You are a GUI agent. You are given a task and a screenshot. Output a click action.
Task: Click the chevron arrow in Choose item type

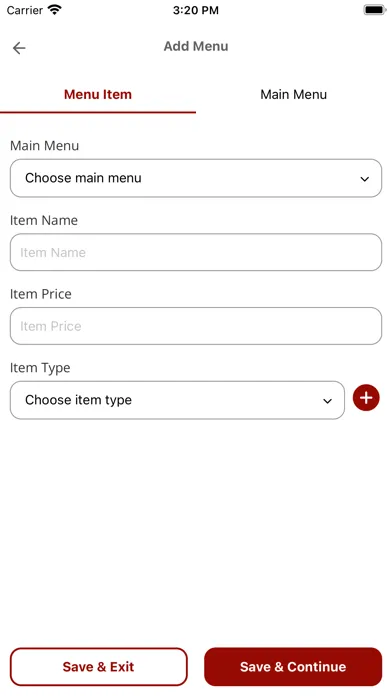327,401
